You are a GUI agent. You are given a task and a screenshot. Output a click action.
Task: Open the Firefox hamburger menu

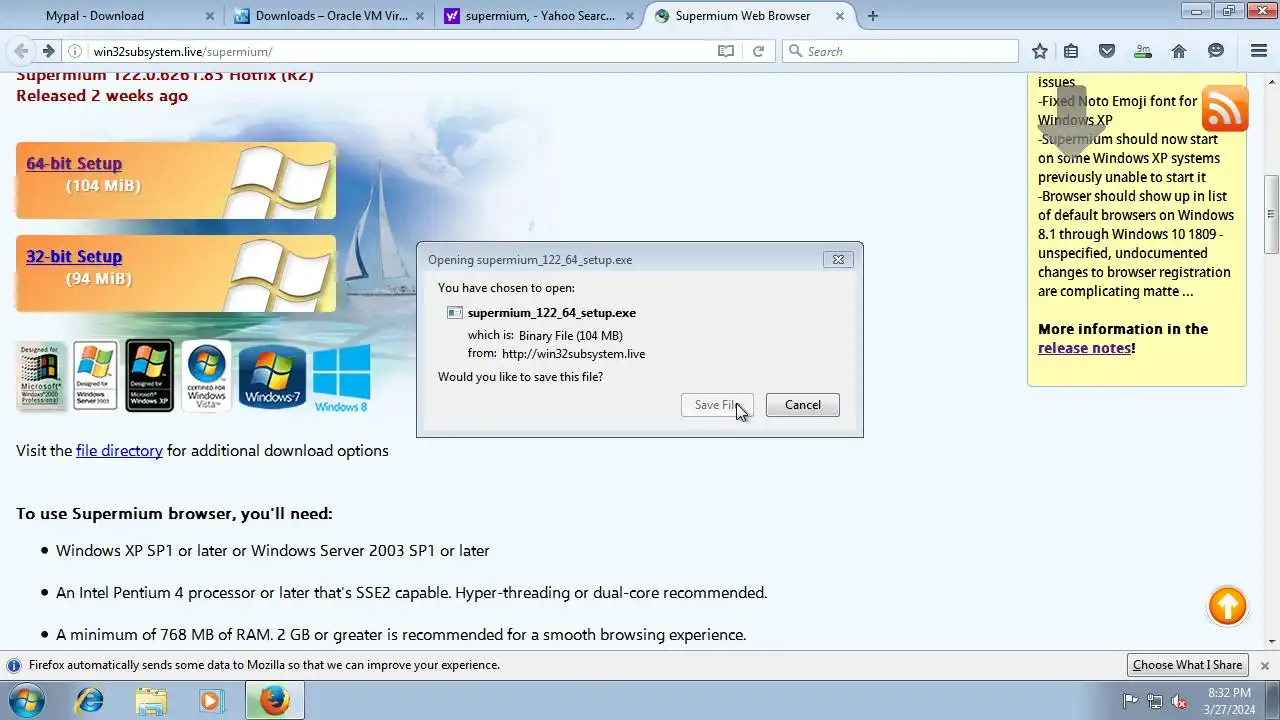(x=1259, y=51)
